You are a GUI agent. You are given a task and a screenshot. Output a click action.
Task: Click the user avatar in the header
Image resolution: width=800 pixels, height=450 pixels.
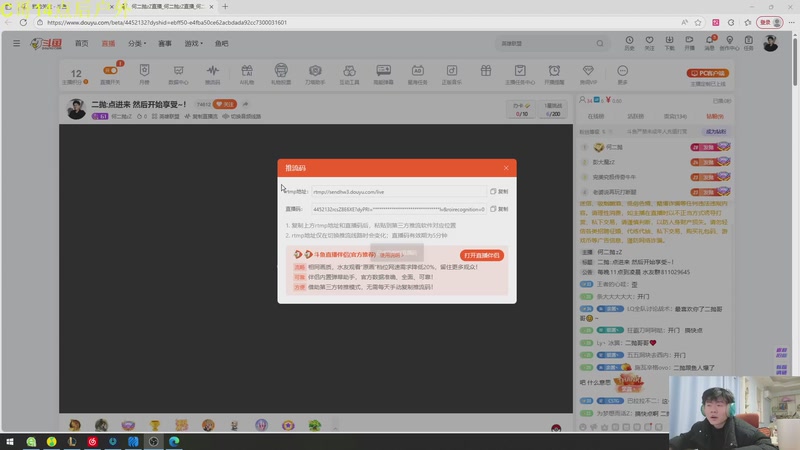pos(770,43)
